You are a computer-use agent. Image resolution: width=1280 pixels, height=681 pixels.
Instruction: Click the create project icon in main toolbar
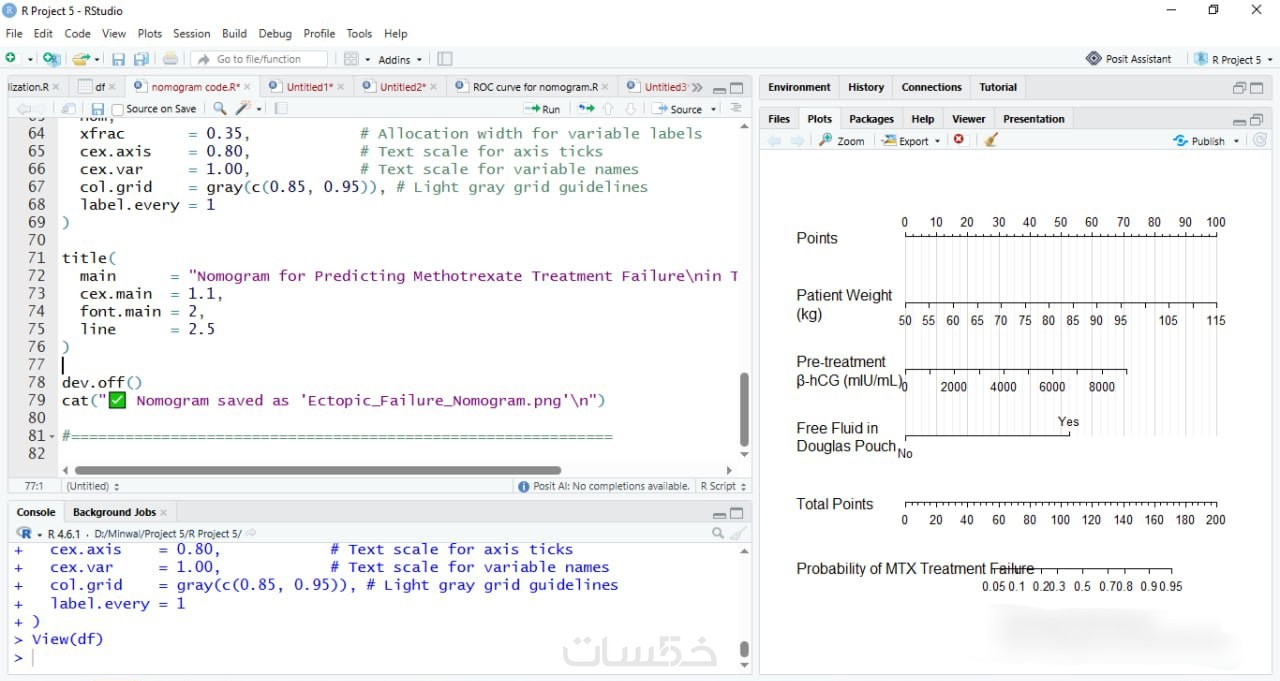point(51,59)
